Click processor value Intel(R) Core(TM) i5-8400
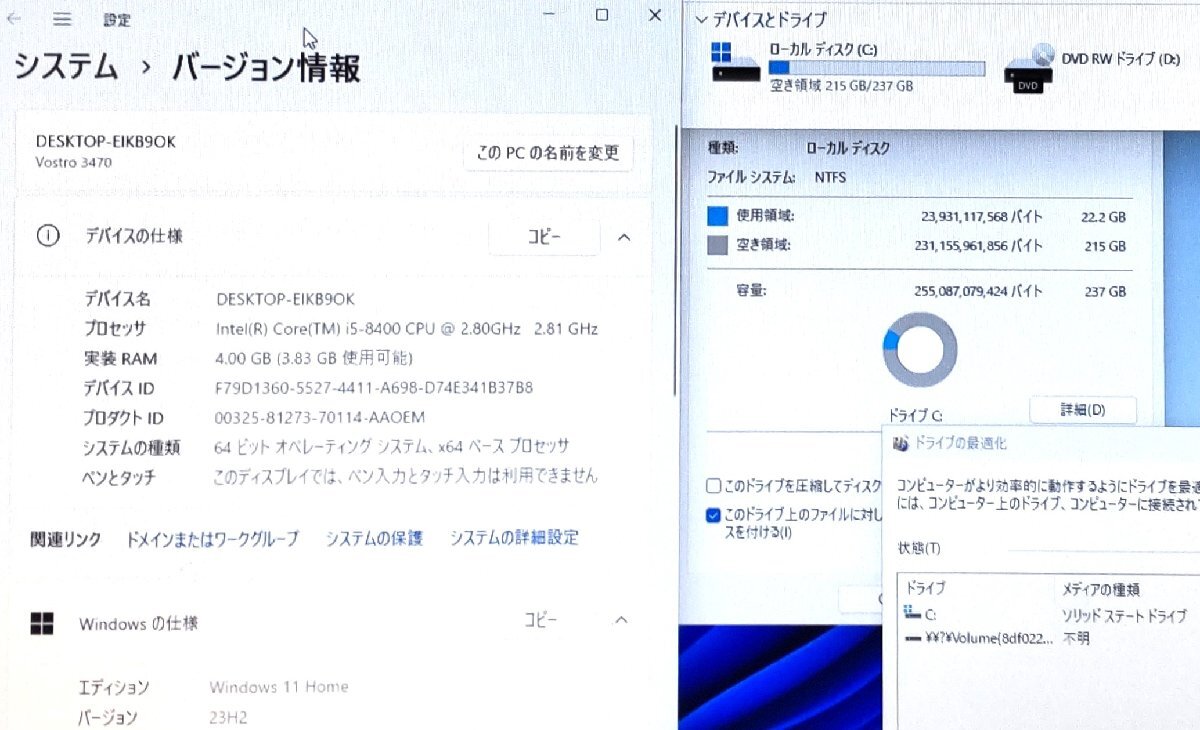1200x730 pixels. (407, 328)
